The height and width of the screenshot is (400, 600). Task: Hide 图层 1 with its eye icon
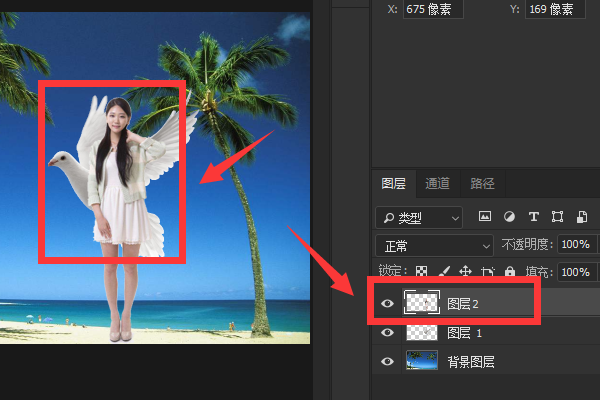(x=387, y=332)
